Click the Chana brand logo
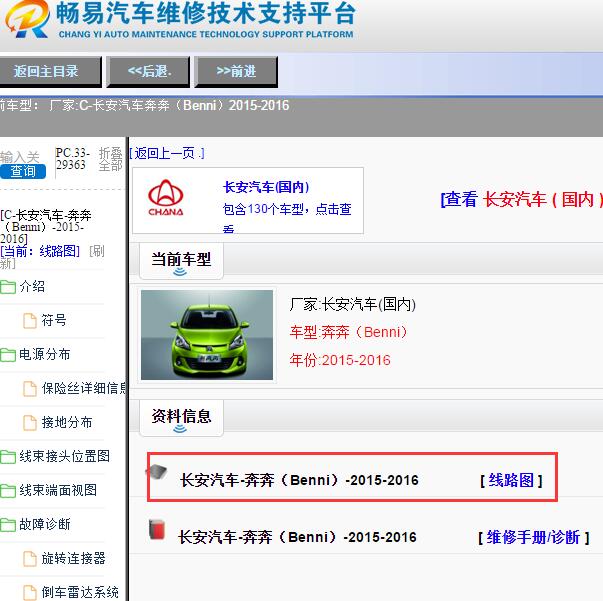603x601 pixels. tap(166, 198)
